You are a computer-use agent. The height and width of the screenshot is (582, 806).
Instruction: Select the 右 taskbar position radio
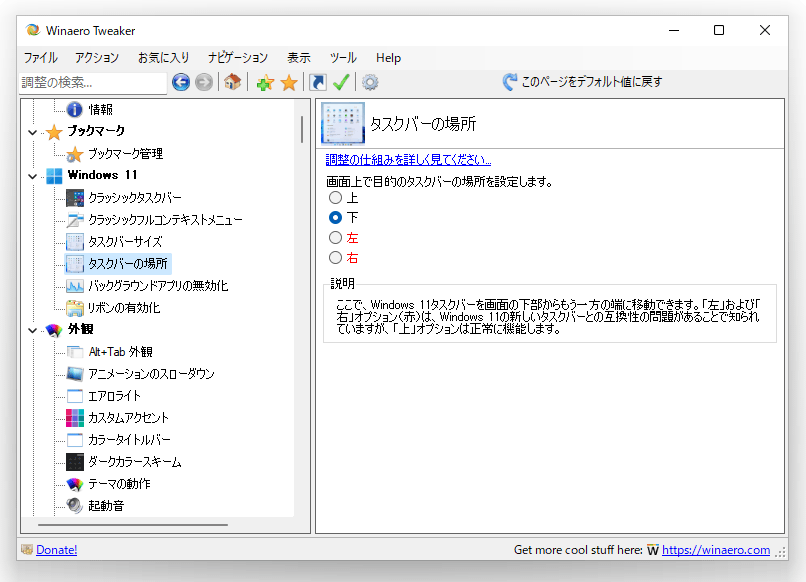(335, 258)
